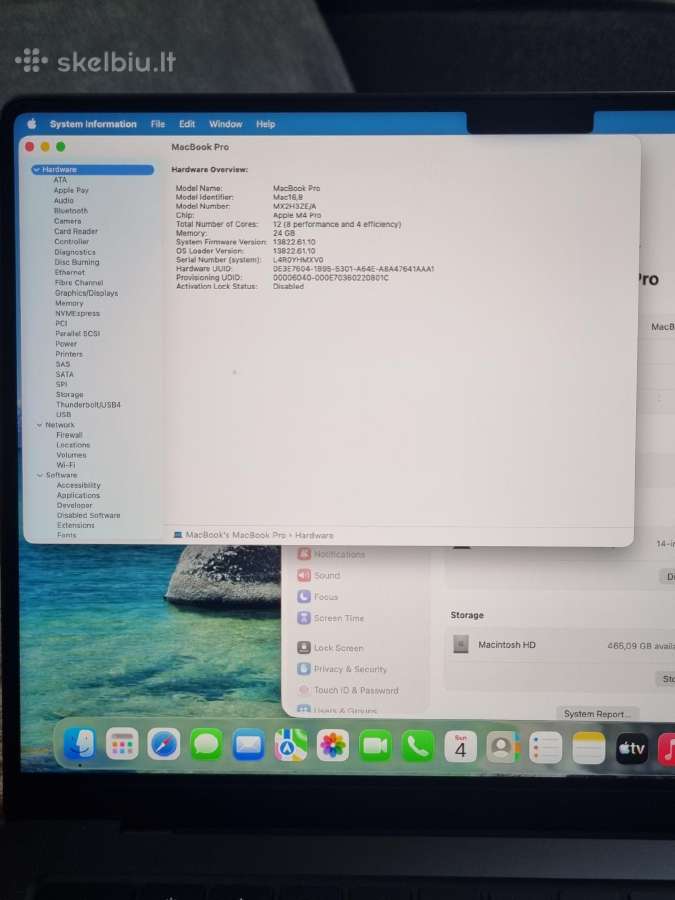Select Printers in the sidebar
Screen dimensions: 675x900
click(x=69, y=354)
